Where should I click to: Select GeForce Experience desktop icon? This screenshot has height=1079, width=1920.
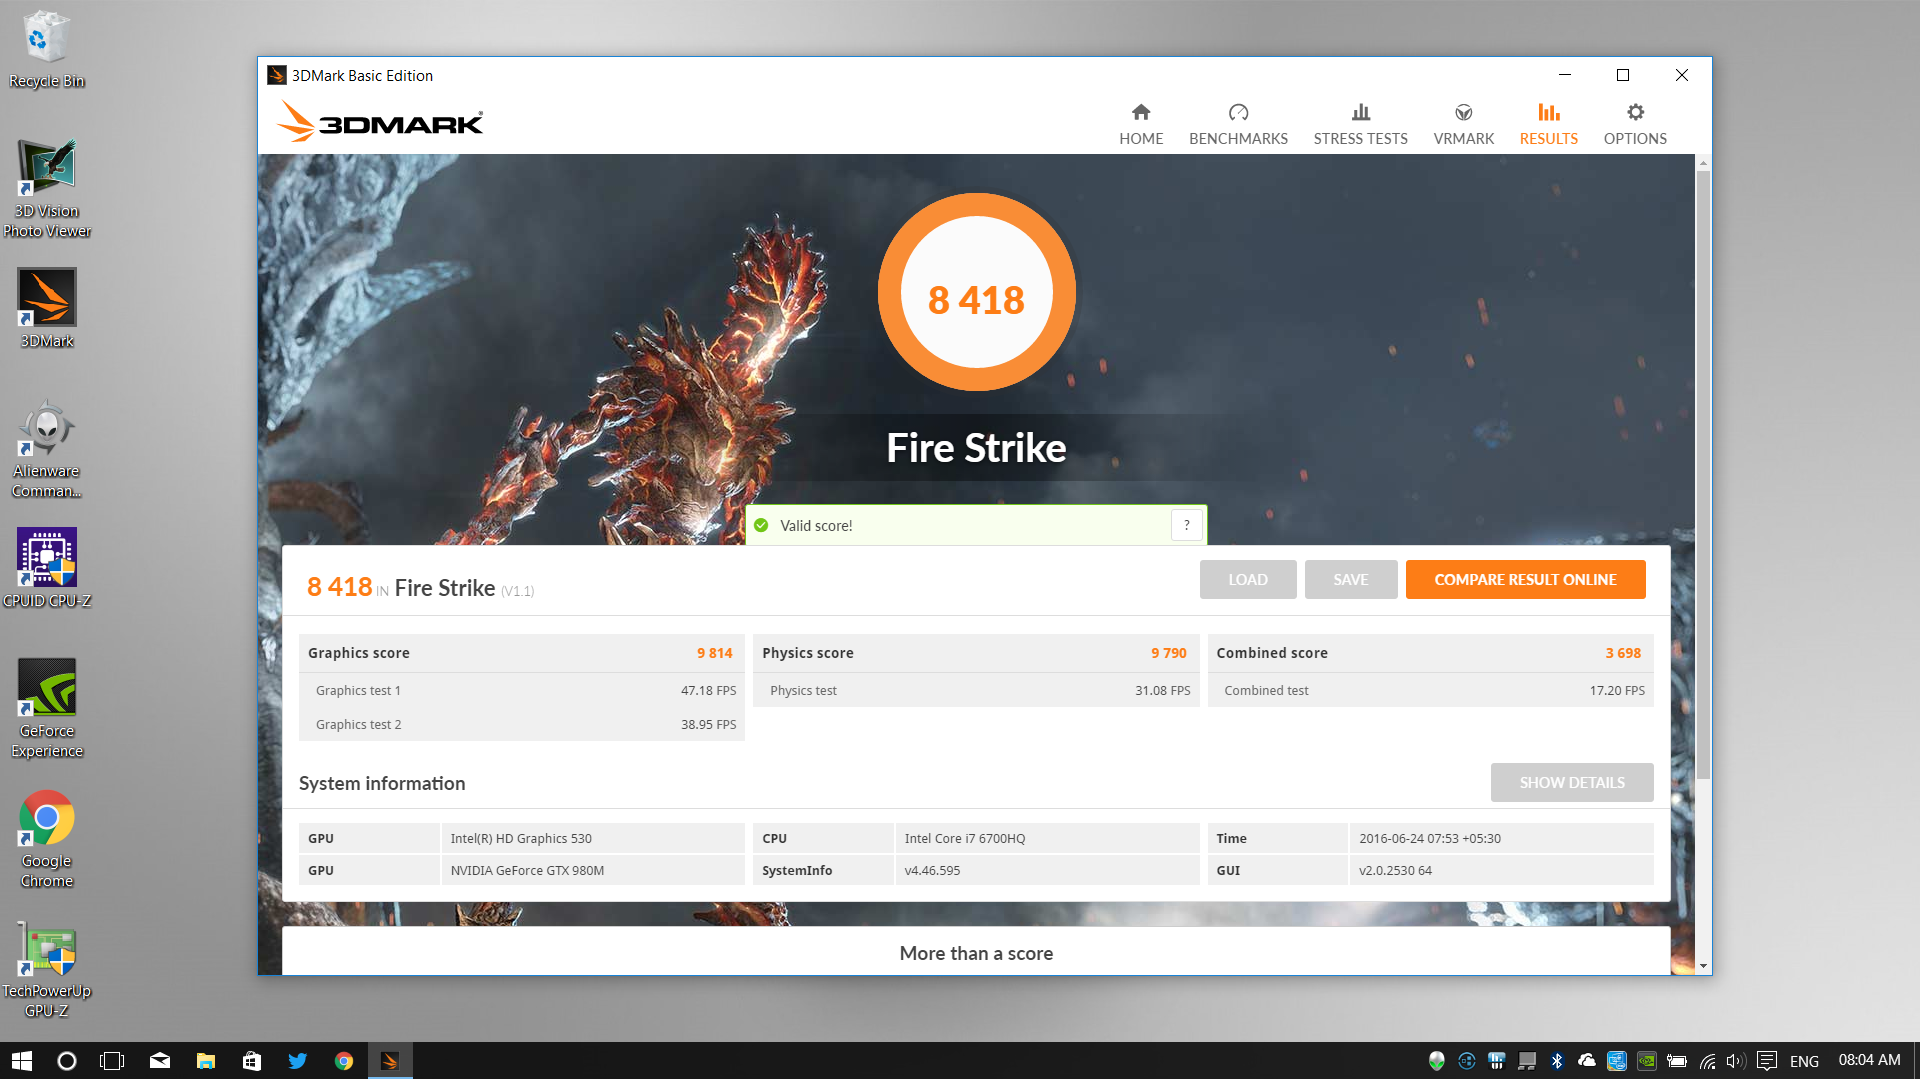[46, 708]
